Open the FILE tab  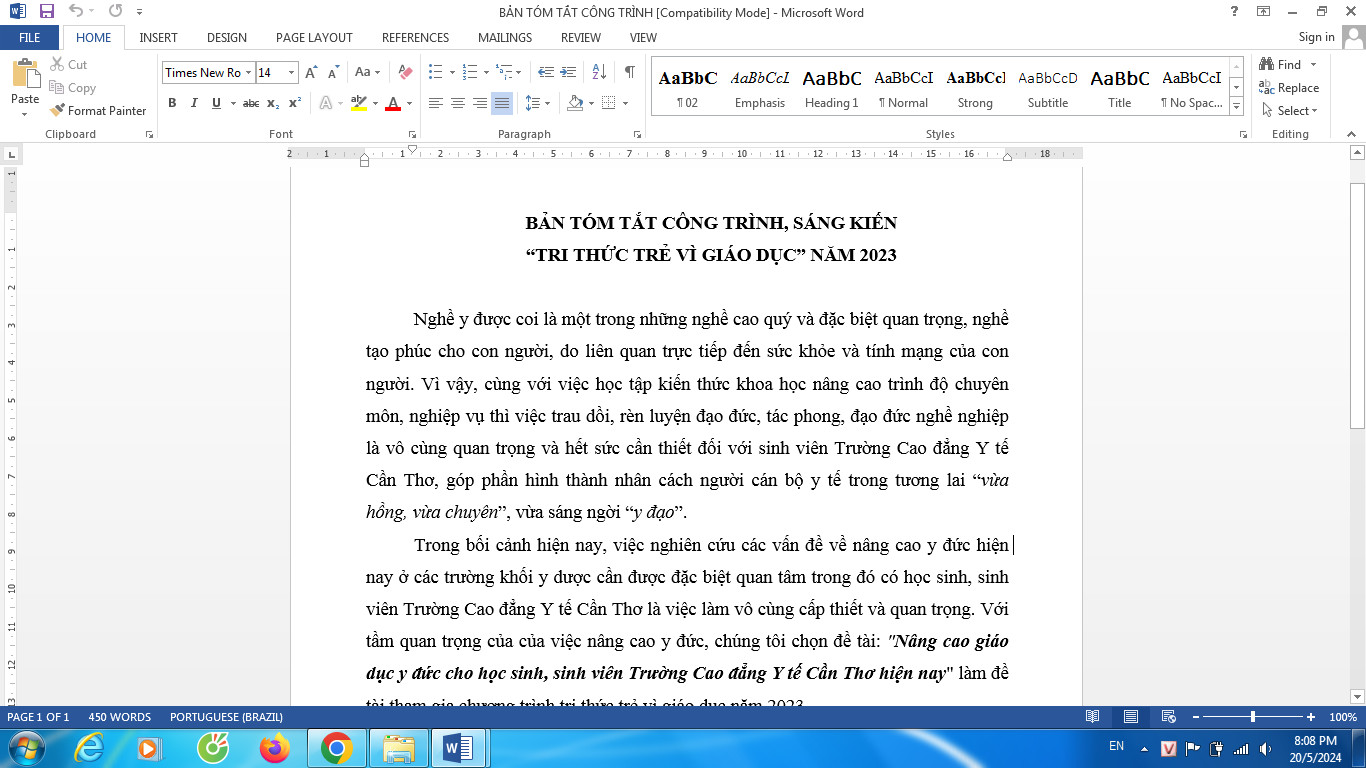(30, 37)
